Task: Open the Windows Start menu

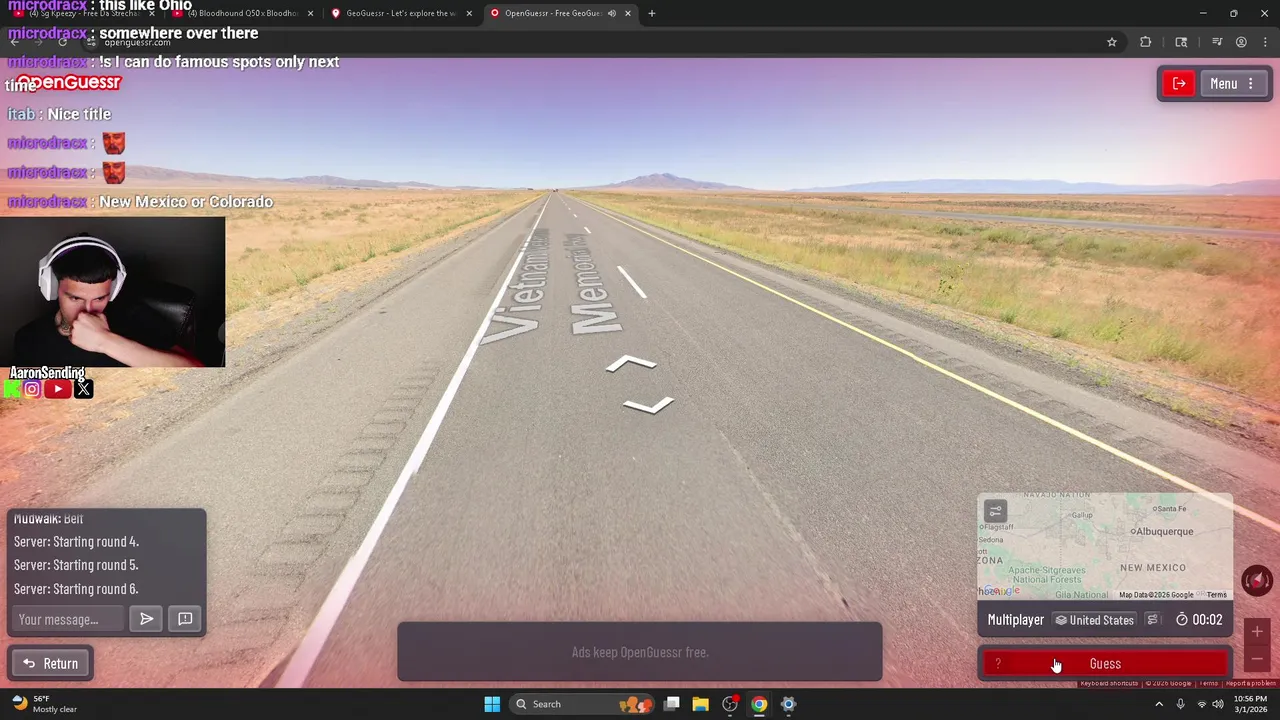Action: 492,704
